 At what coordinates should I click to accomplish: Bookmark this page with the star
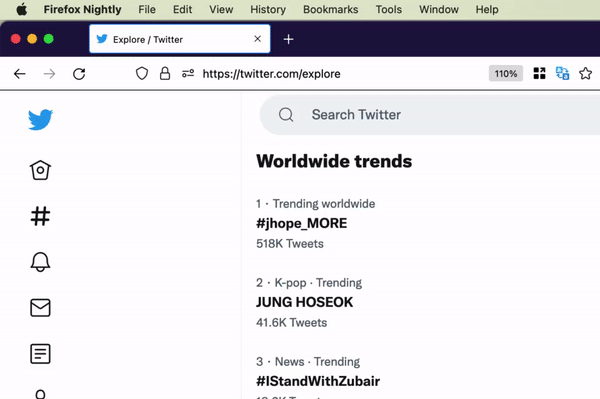point(585,73)
